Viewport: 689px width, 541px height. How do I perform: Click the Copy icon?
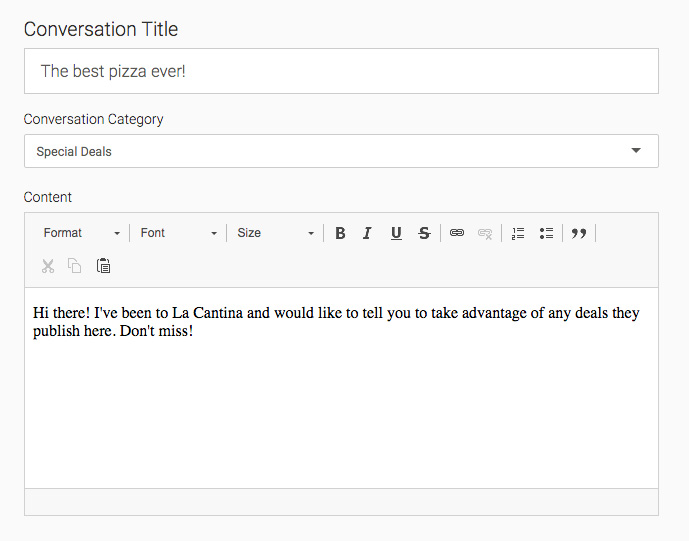click(x=75, y=266)
